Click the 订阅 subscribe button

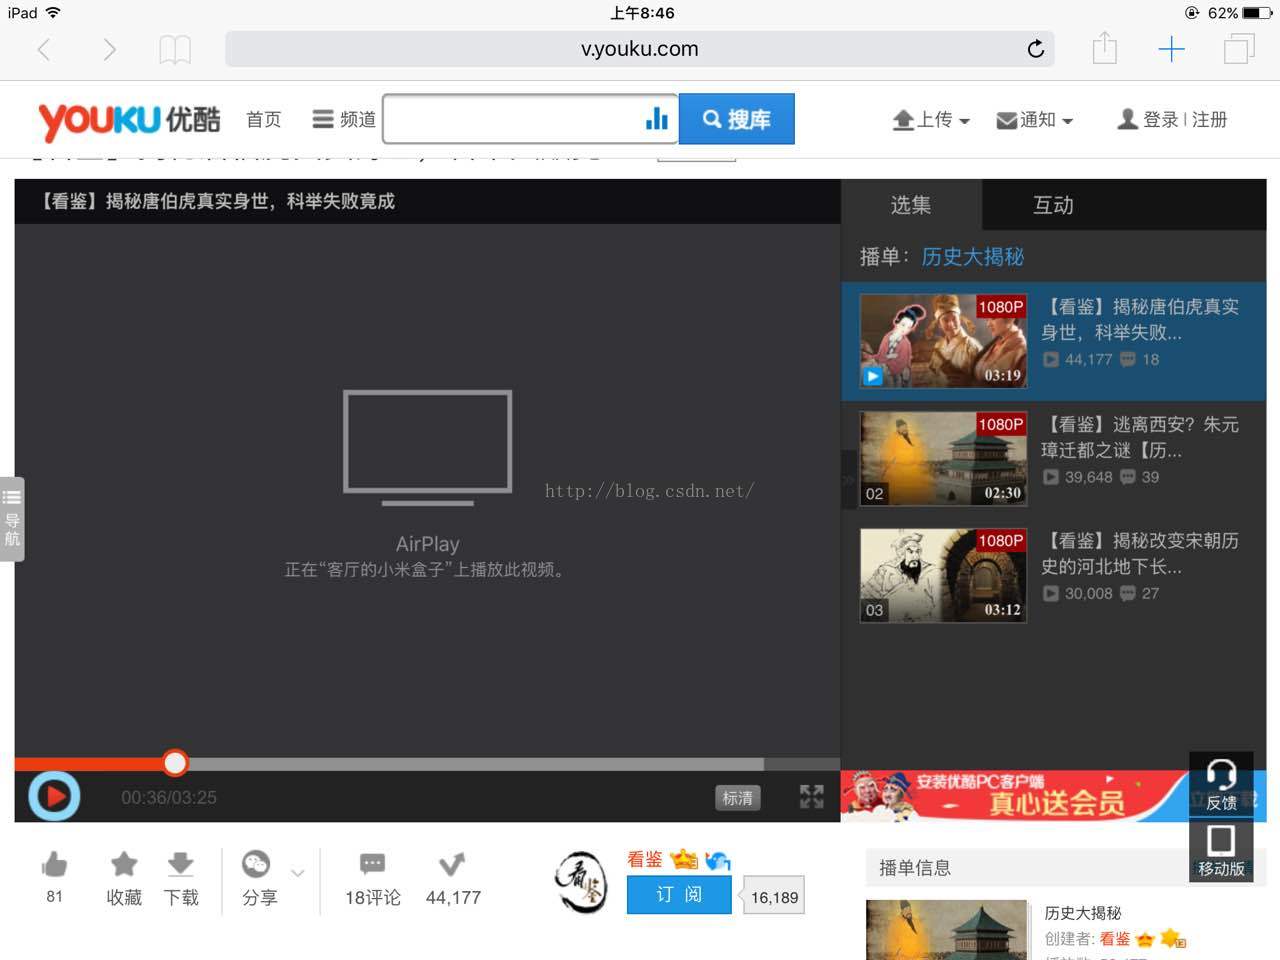[x=679, y=895]
